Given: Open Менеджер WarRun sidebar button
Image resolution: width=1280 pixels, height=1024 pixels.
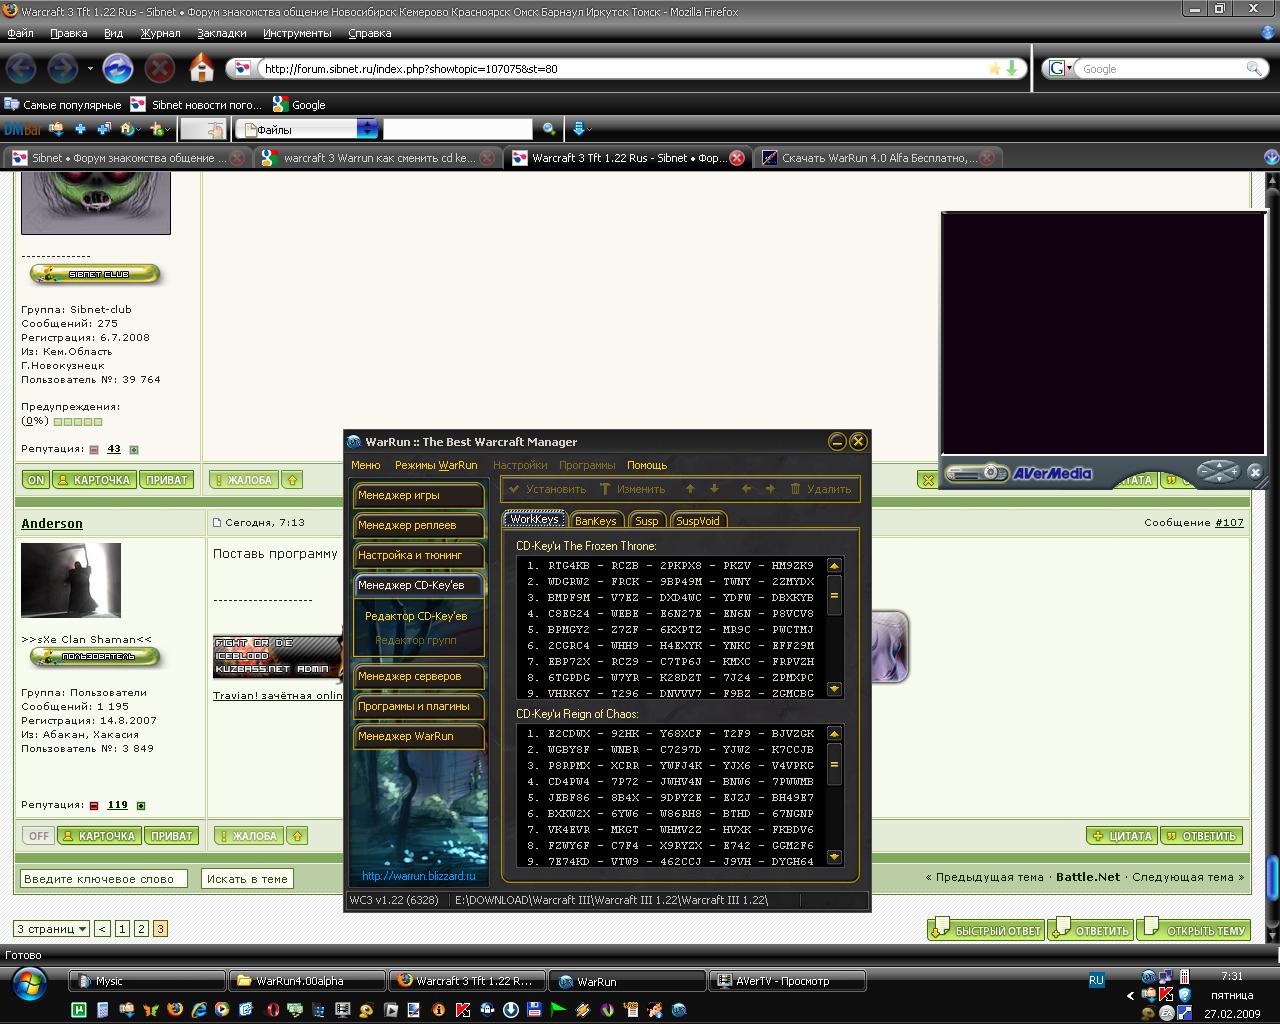Looking at the screenshot, I should click(x=418, y=736).
